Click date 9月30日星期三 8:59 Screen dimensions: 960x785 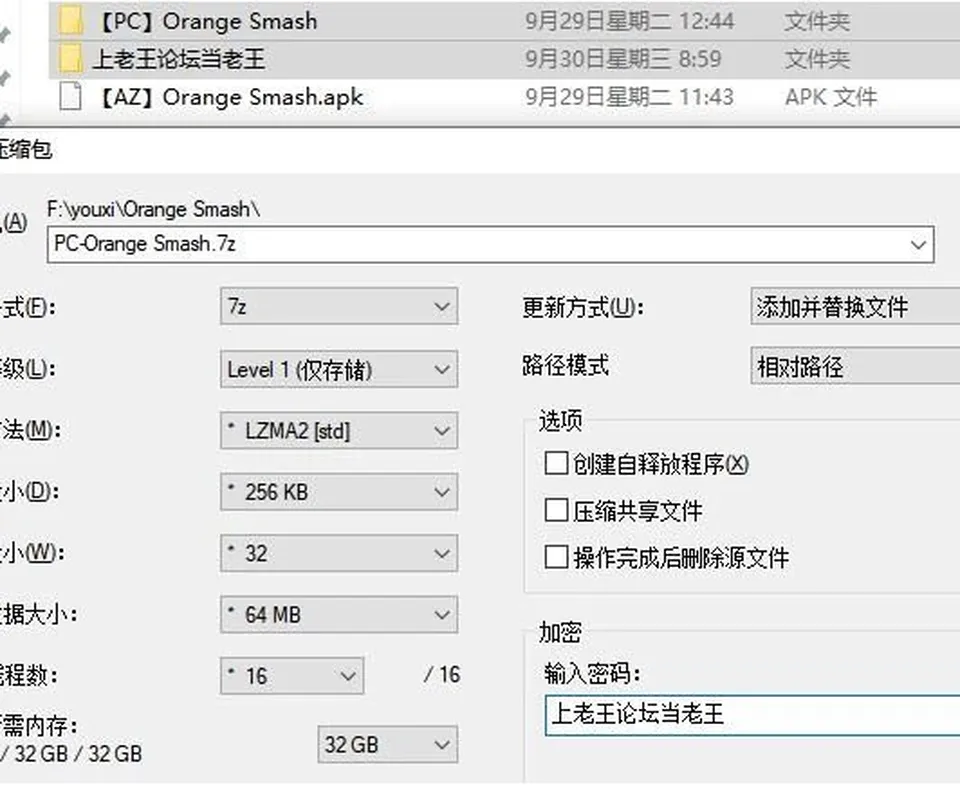(623, 59)
